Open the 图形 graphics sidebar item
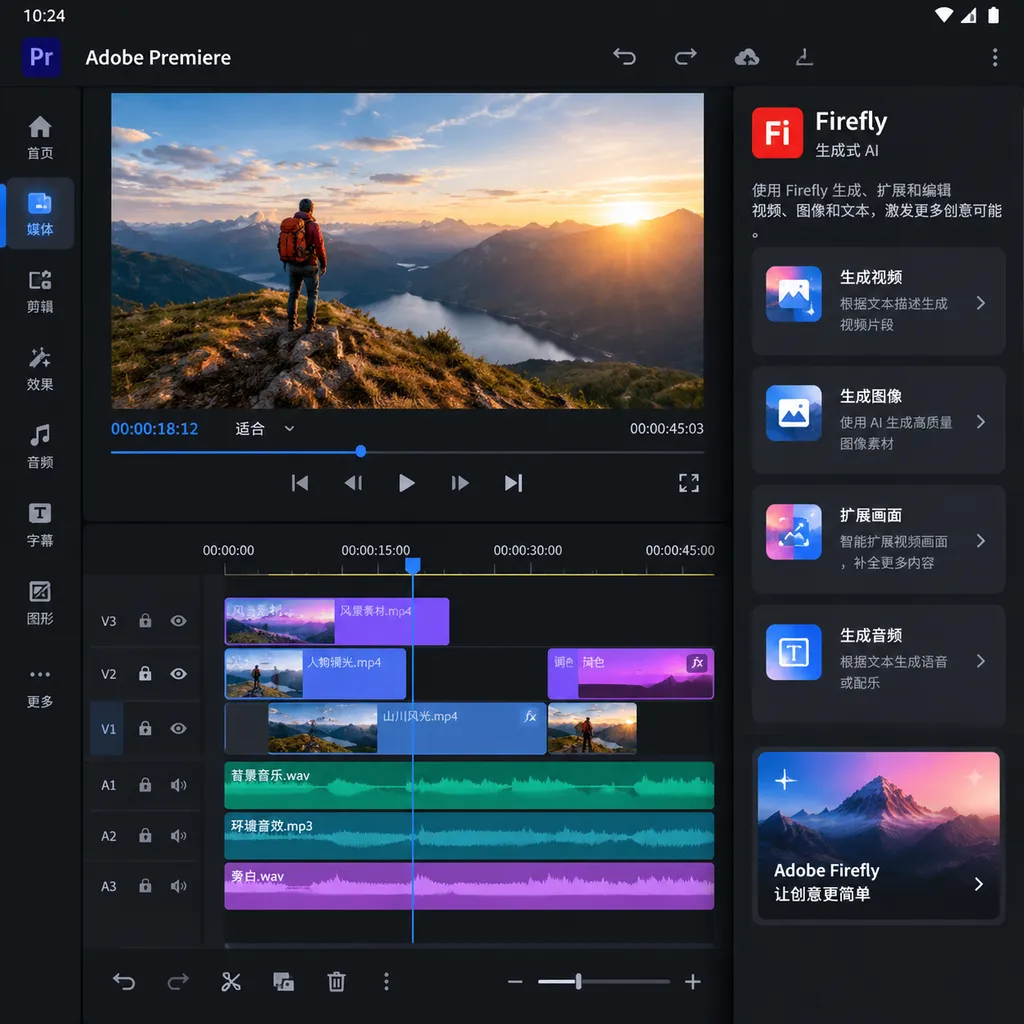Viewport: 1024px width, 1024px height. click(40, 603)
